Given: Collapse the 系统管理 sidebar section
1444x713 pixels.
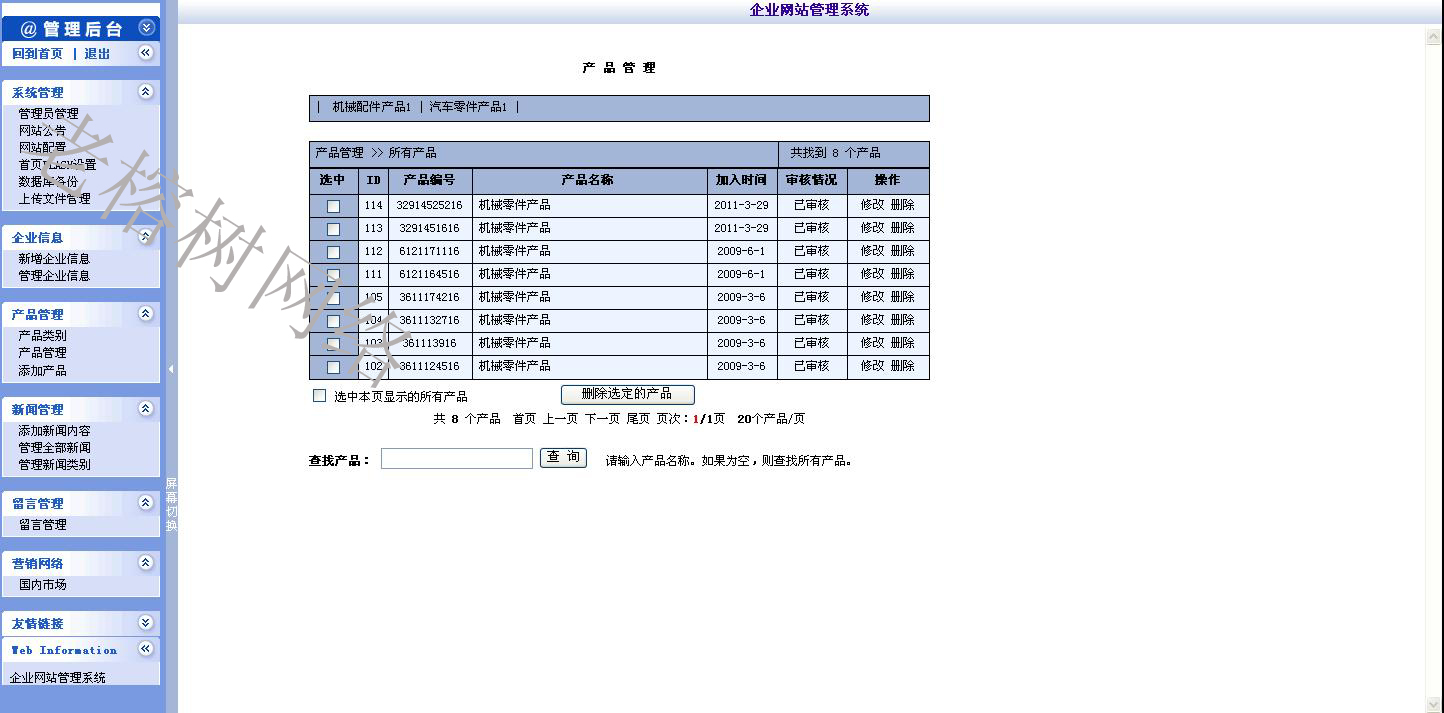Looking at the screenshot, I should 145,92.
